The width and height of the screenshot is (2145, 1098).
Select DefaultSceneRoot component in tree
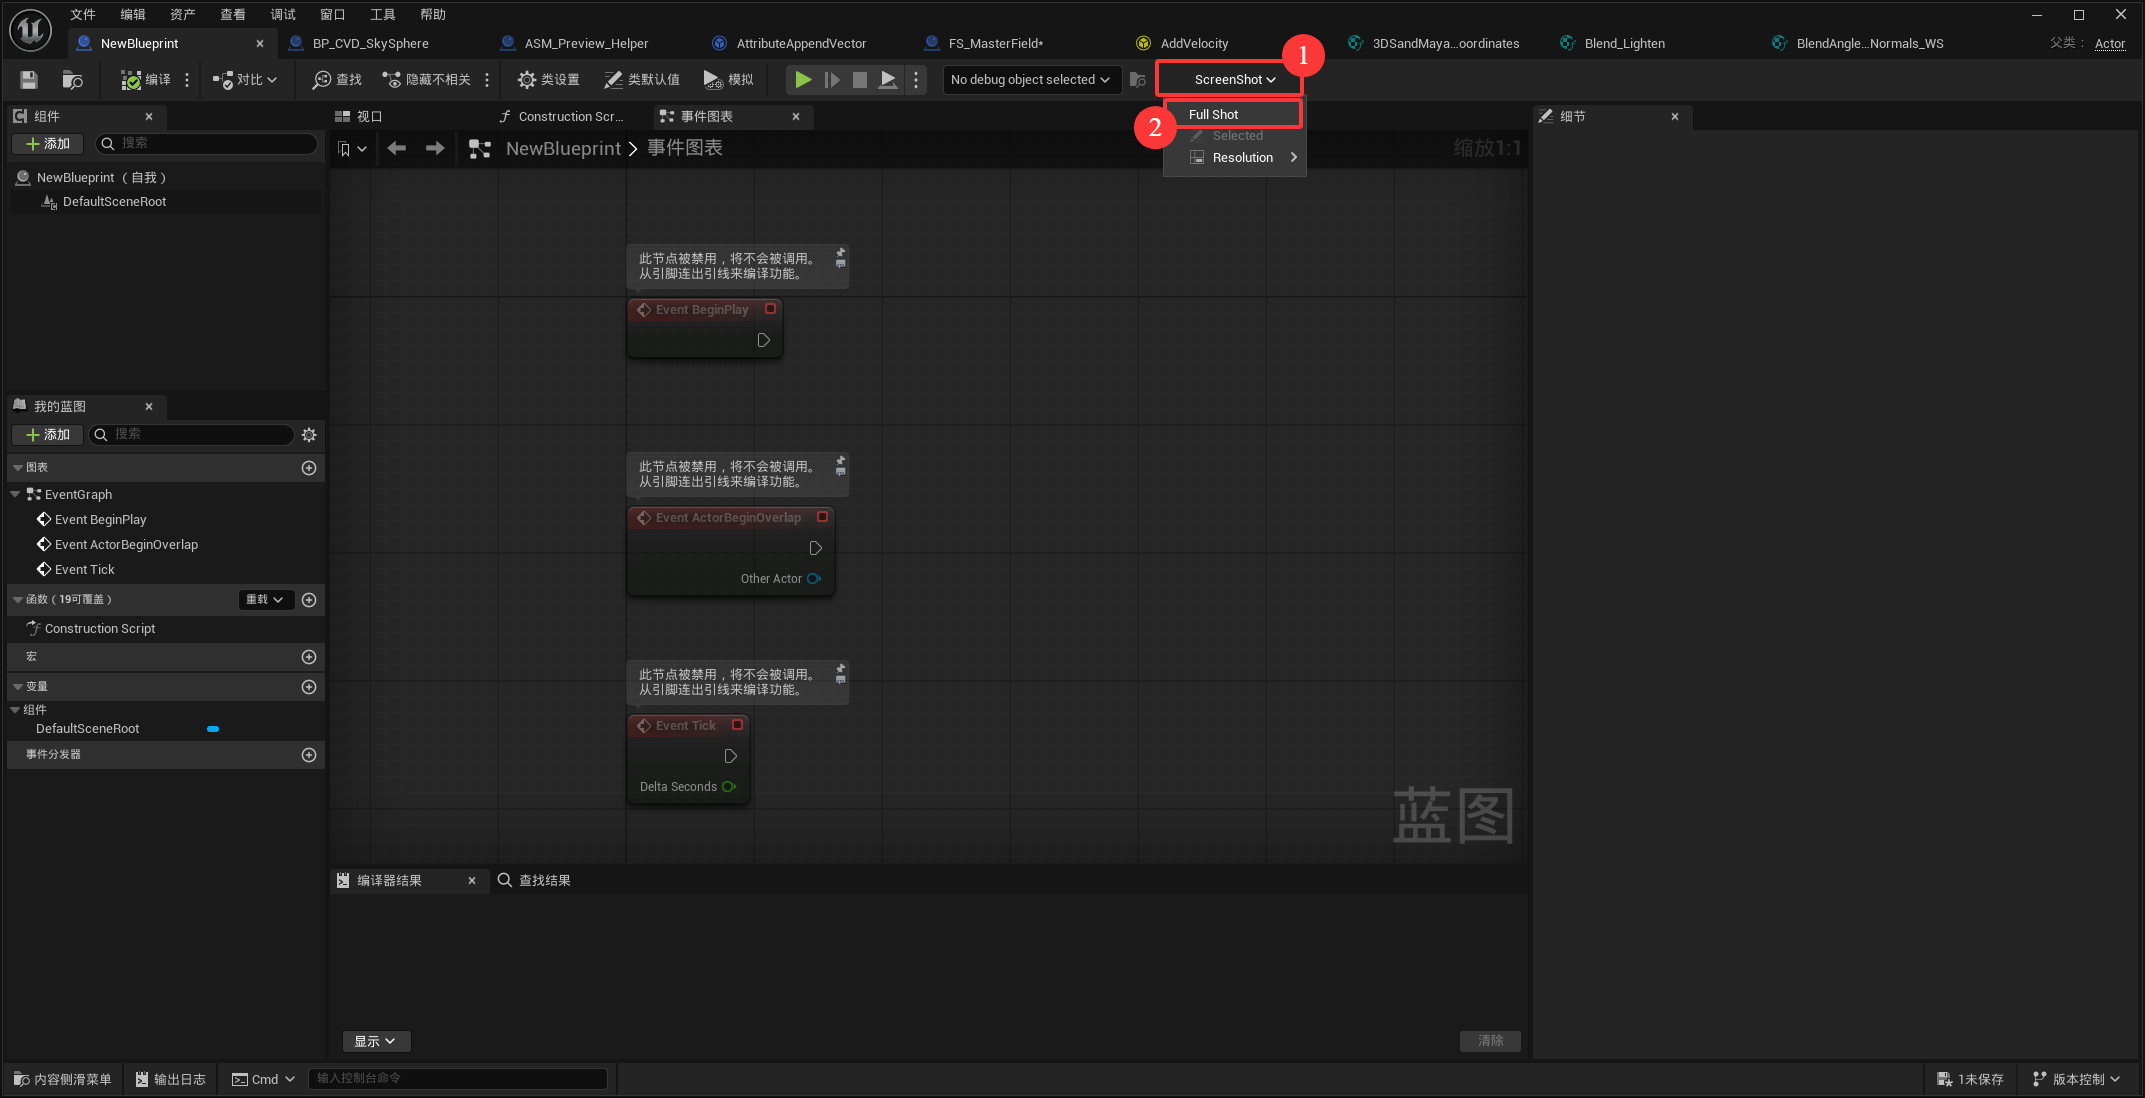click(x=114, y=202)
